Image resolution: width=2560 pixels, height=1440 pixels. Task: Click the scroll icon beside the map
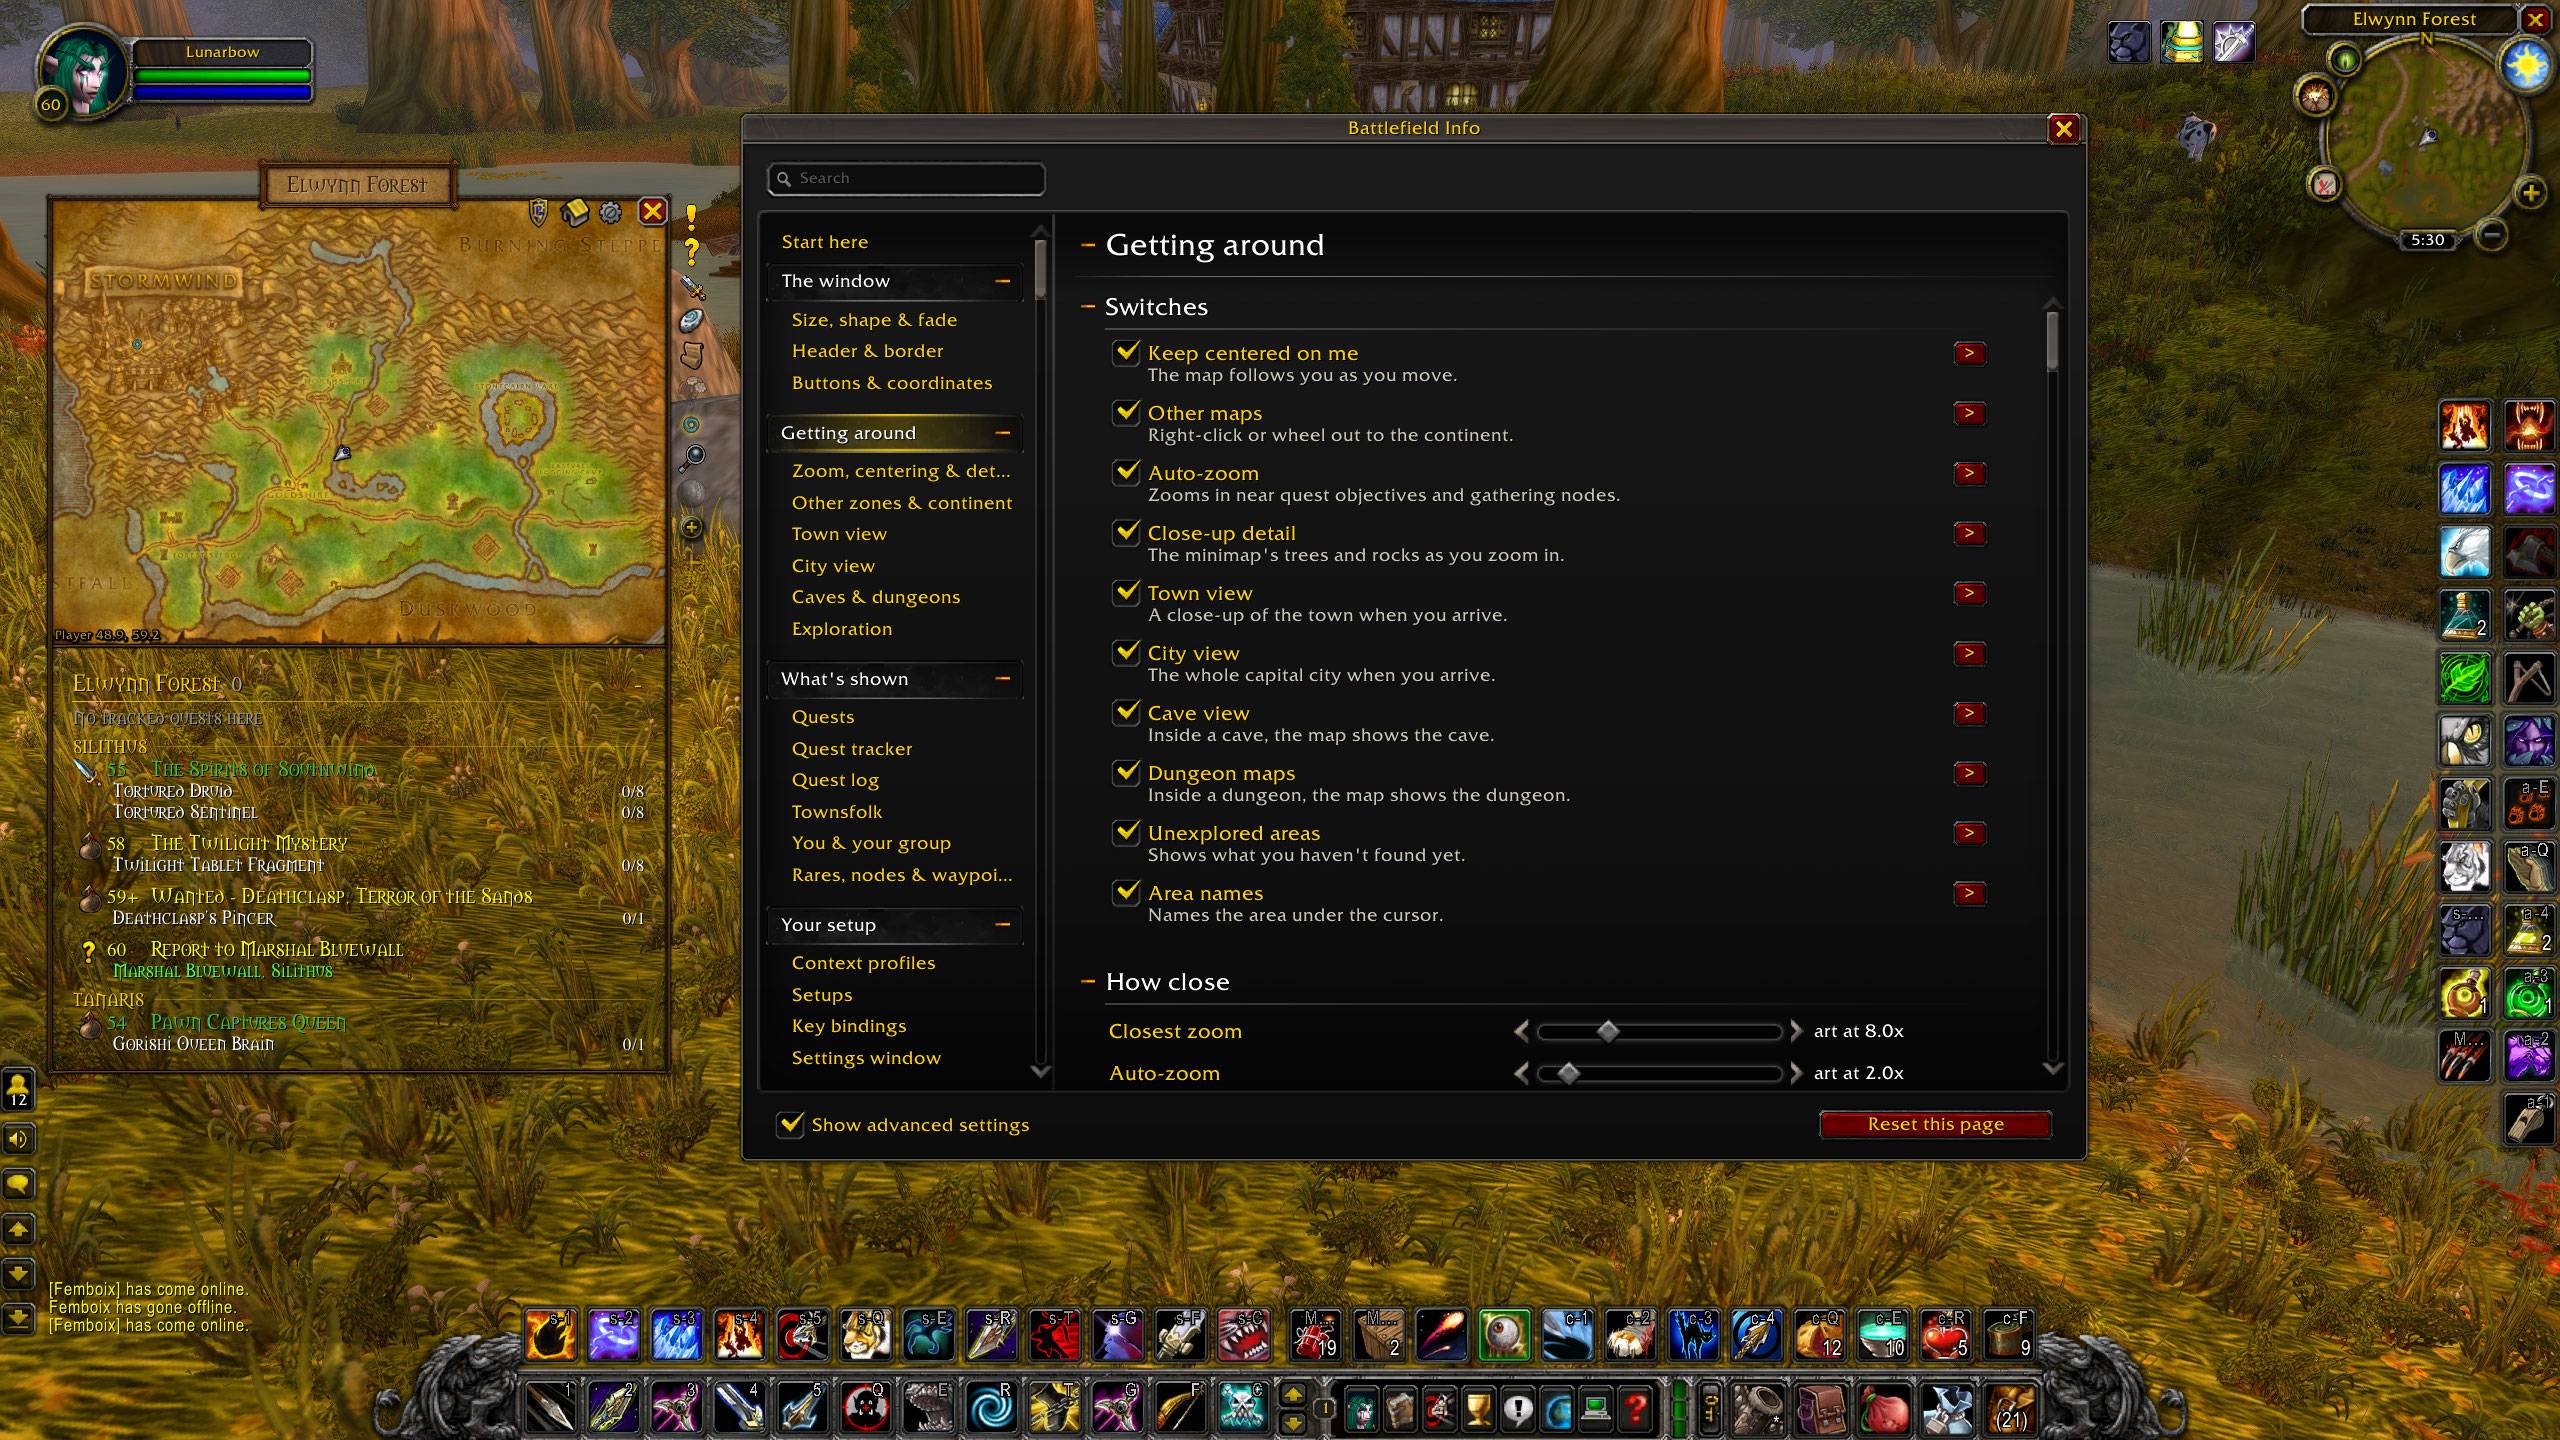[692, 354]
